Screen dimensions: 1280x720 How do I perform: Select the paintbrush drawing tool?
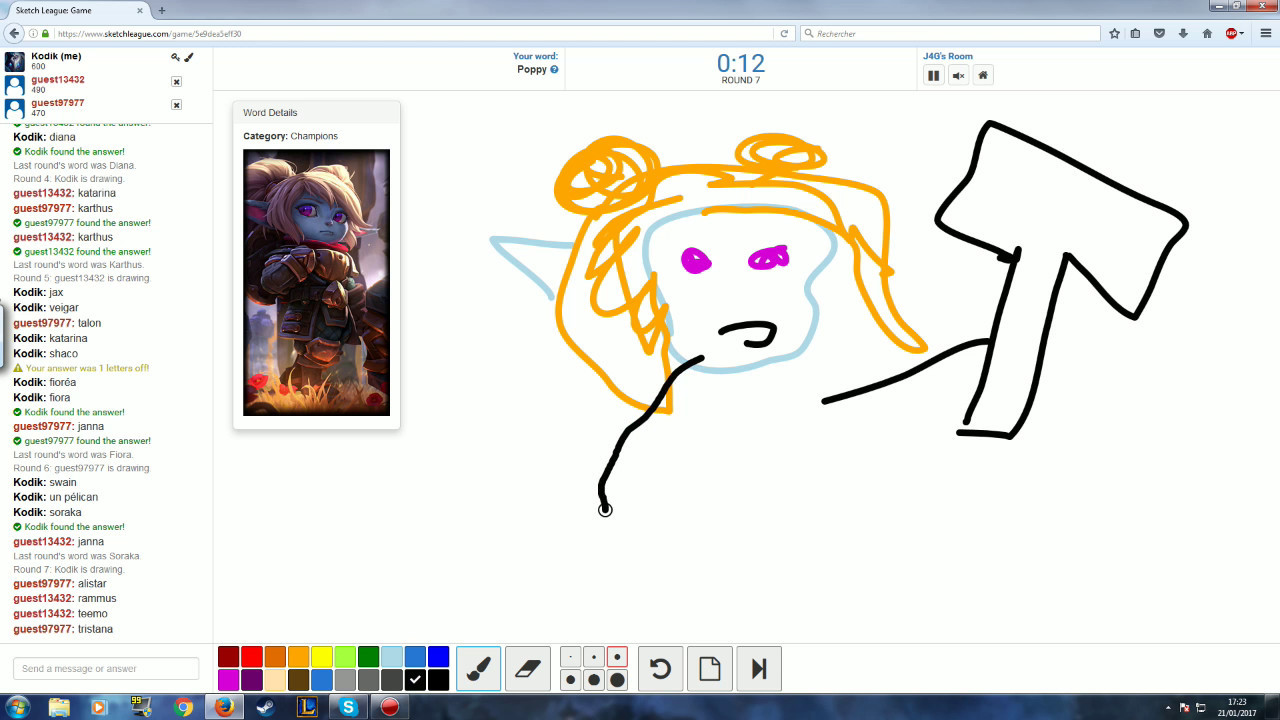[x=478, y=668]
